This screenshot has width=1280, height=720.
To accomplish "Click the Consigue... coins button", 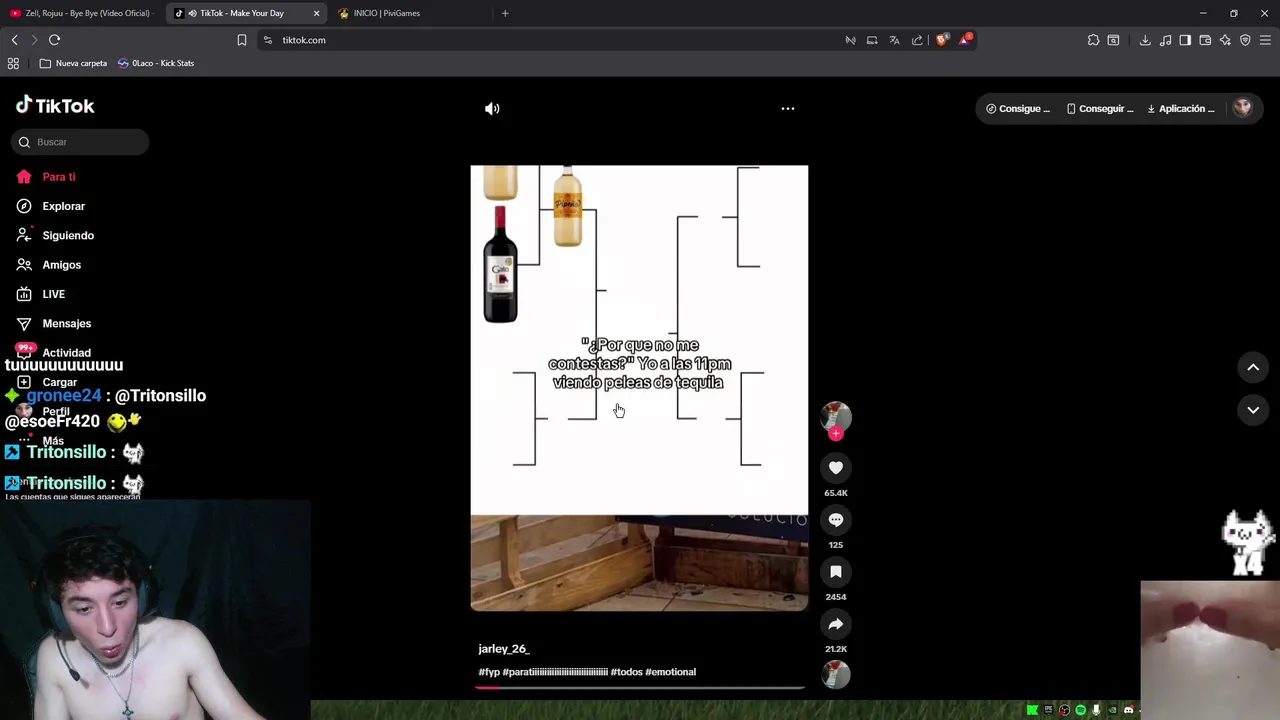I will click(x=1018, y=109).
